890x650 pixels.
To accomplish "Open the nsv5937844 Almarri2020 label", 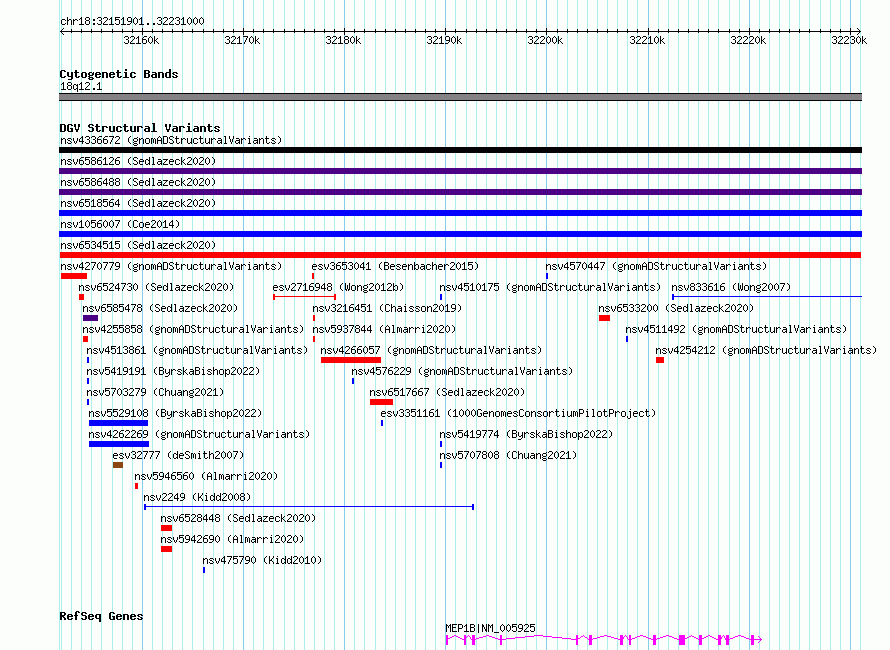I will click(384, 329).
